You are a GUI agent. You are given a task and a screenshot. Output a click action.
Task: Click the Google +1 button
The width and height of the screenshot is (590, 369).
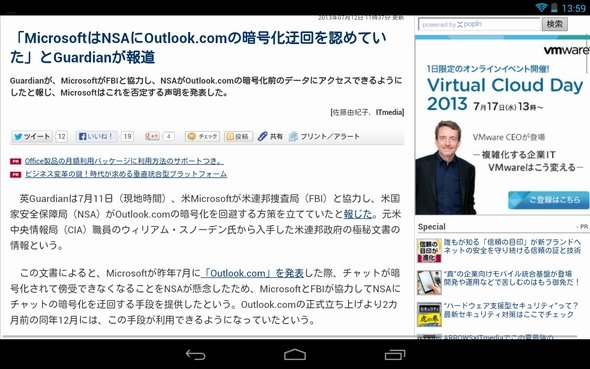pyautogui.click(x=152, y=136)
